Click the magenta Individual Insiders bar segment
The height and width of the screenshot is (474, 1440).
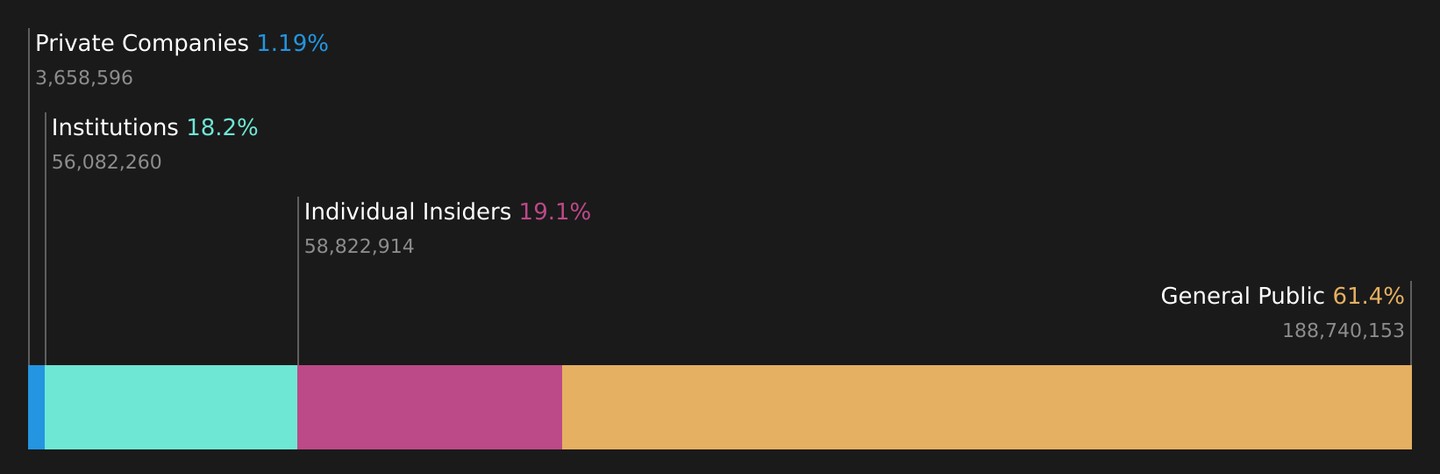click(430, 407)
